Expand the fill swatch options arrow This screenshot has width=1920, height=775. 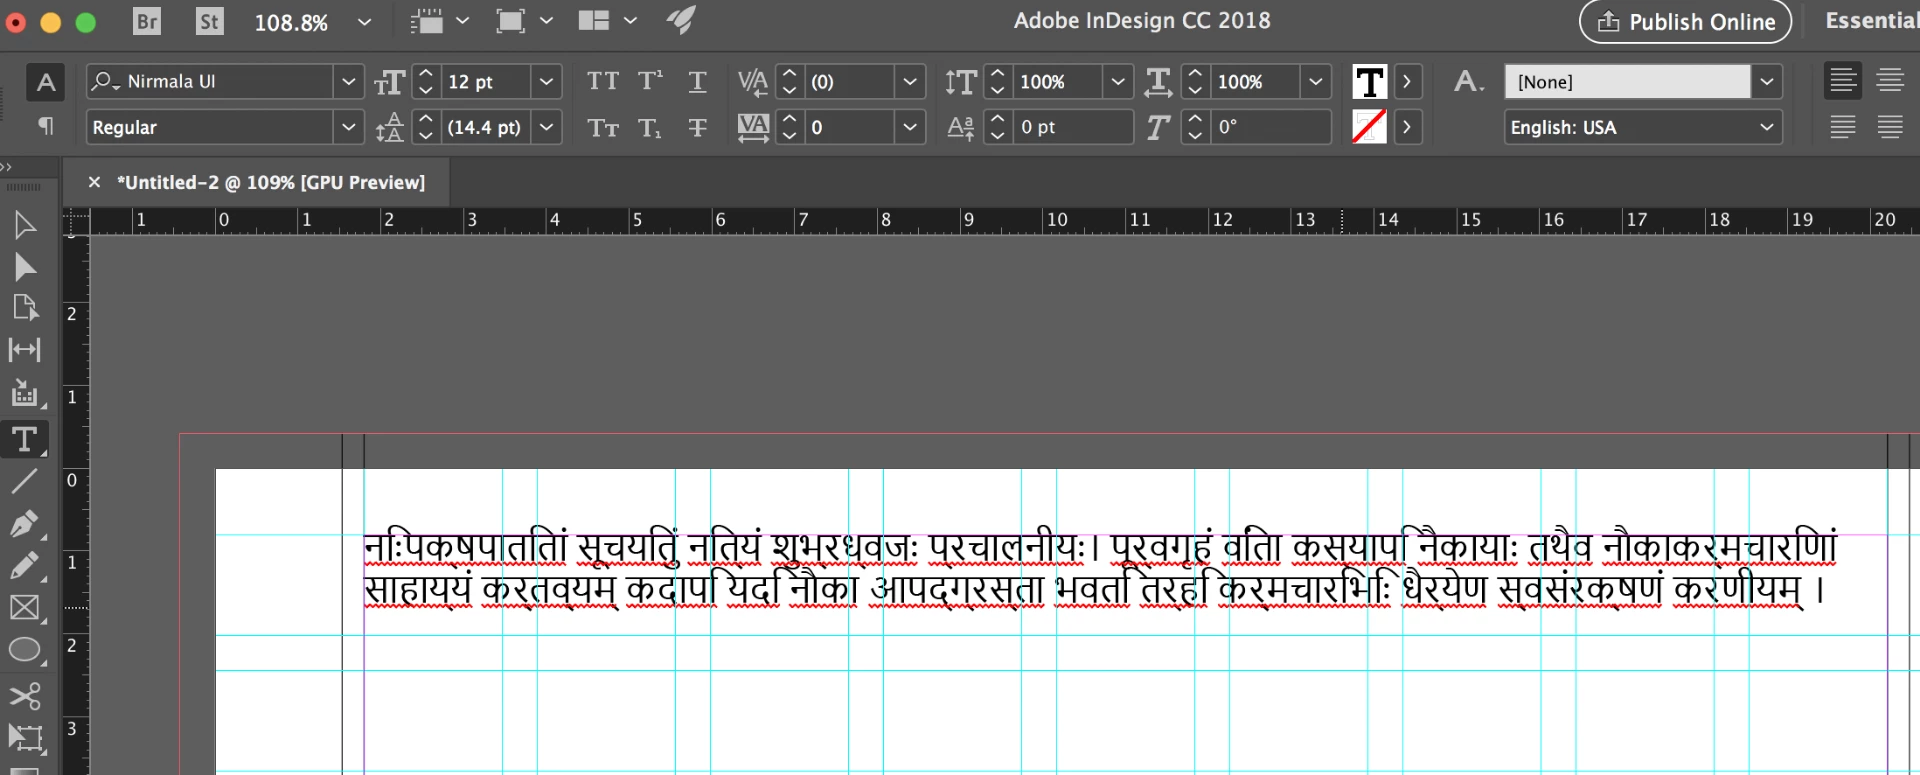pyautogui.click(x=1407, y=82)
